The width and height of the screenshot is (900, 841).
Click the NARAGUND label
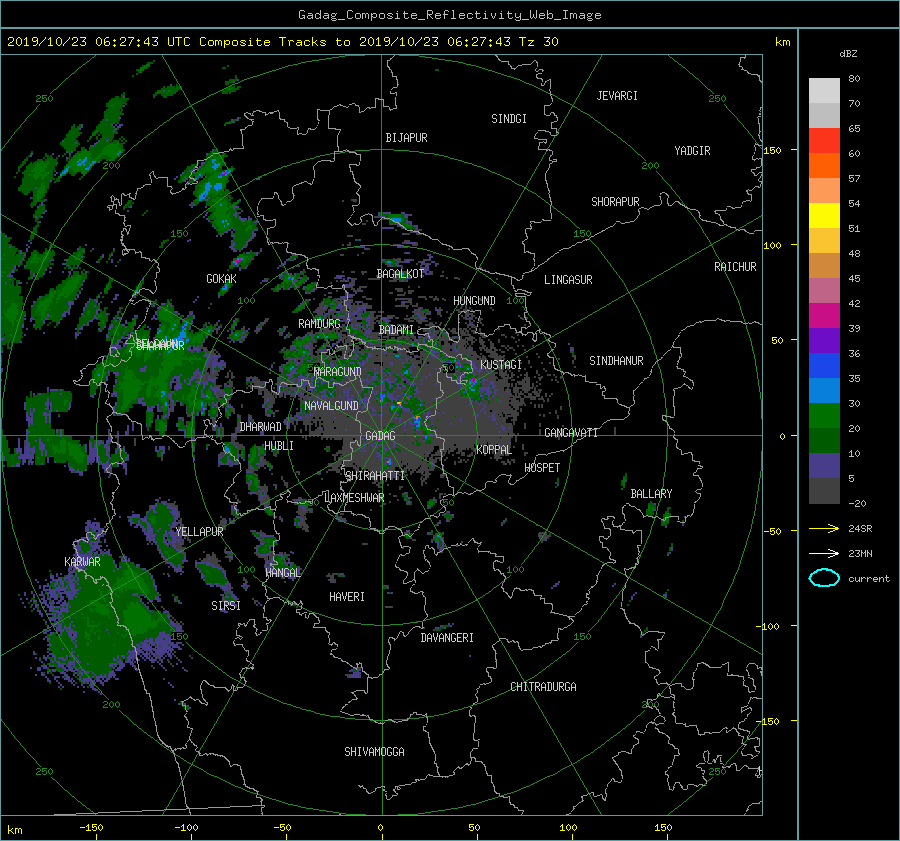click(x=338, y=372)
